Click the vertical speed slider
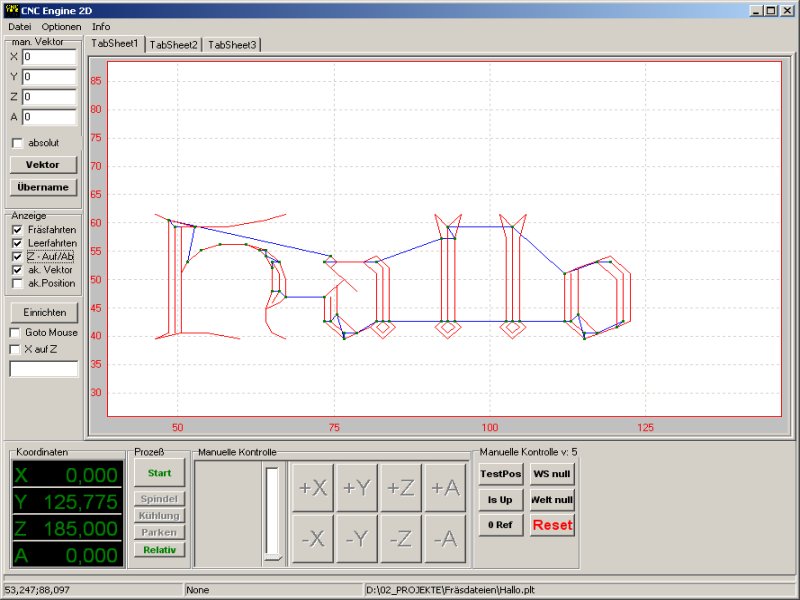 [272, 513]
